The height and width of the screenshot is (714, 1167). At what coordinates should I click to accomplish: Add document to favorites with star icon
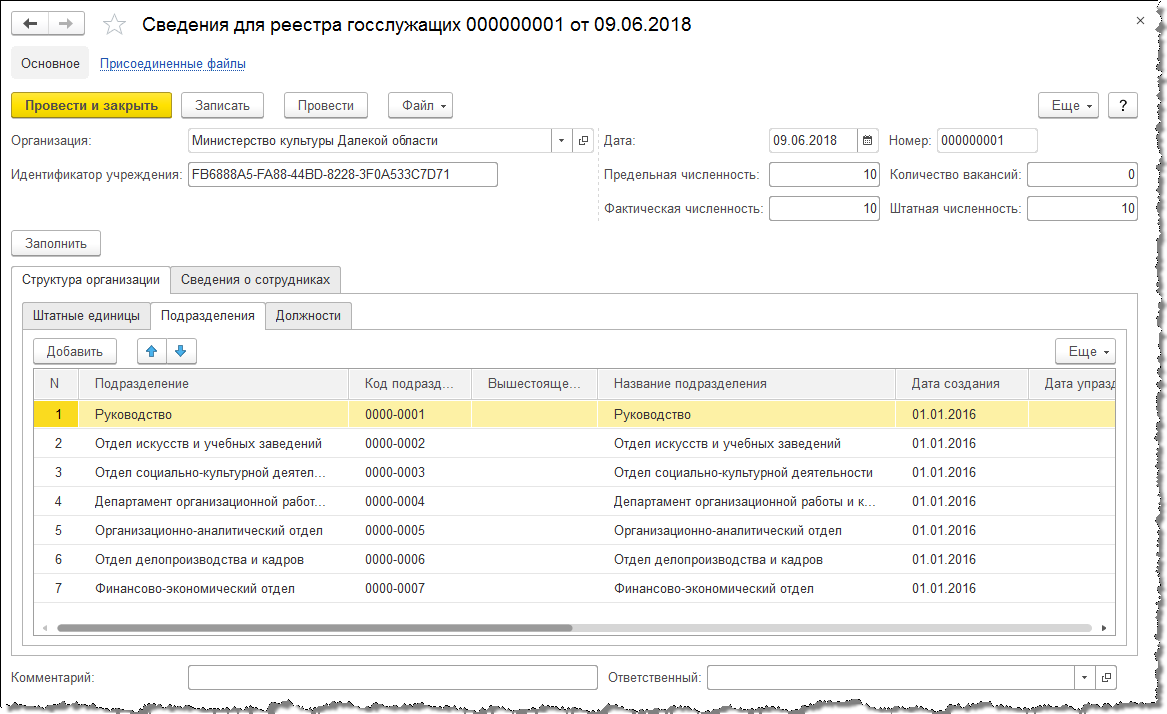[114, 25]
